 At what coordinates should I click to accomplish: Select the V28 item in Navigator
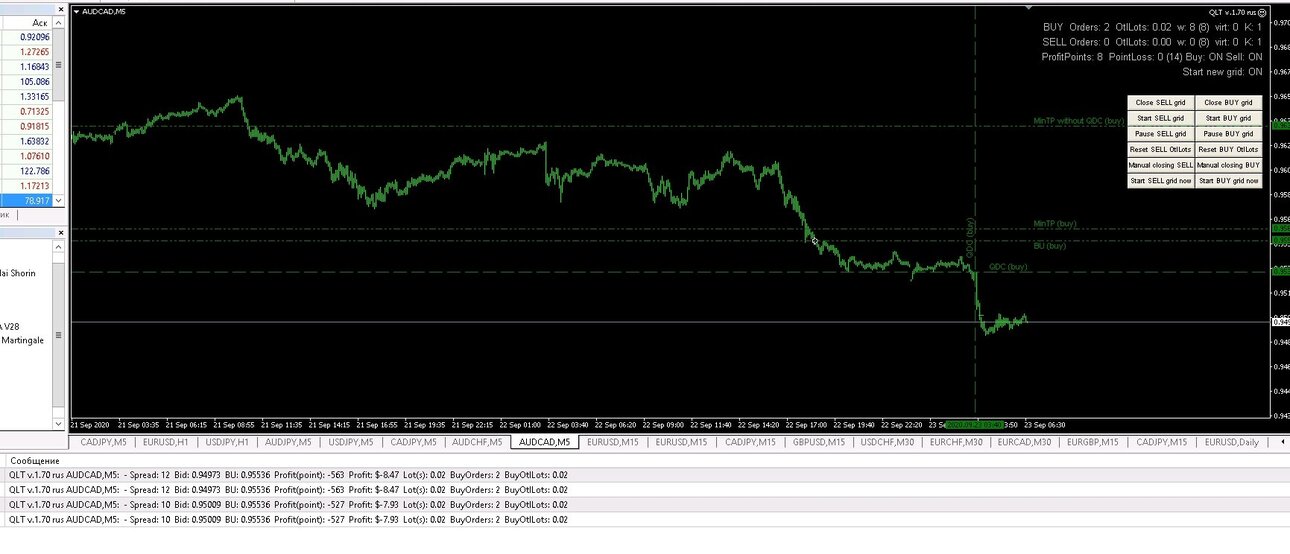pos(10,326)
